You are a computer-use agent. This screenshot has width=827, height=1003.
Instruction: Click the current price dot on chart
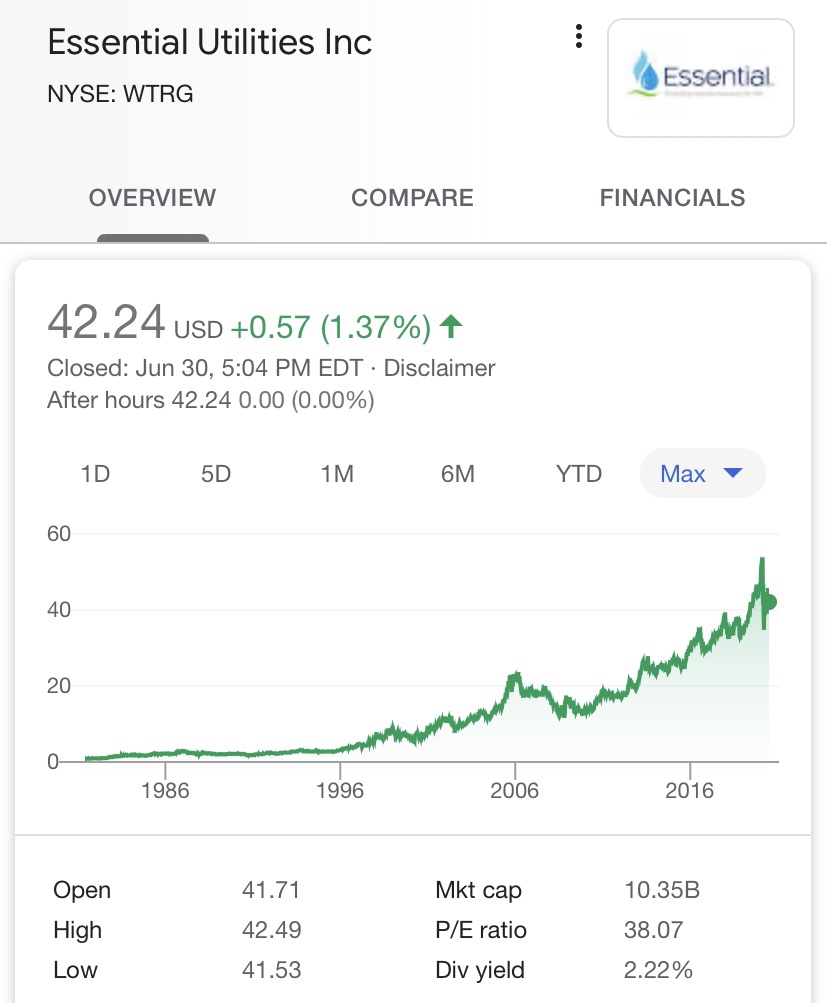tap(770, 602)
